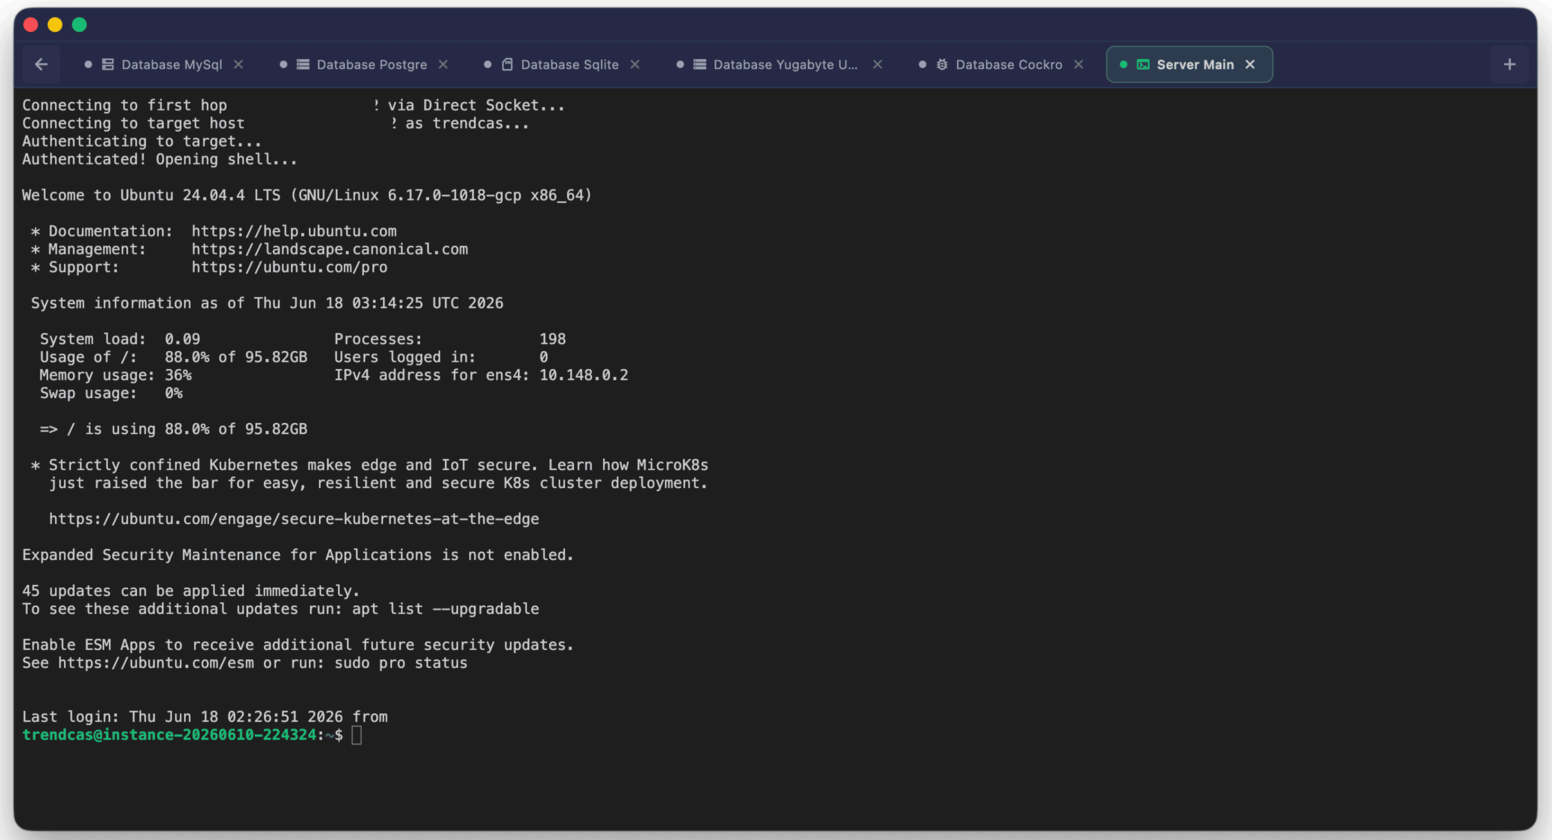The height and width of the screenshot is (840, 1552).
Task: Click the IPv4 address 10.148.0.2
Action: pos(584,375)
